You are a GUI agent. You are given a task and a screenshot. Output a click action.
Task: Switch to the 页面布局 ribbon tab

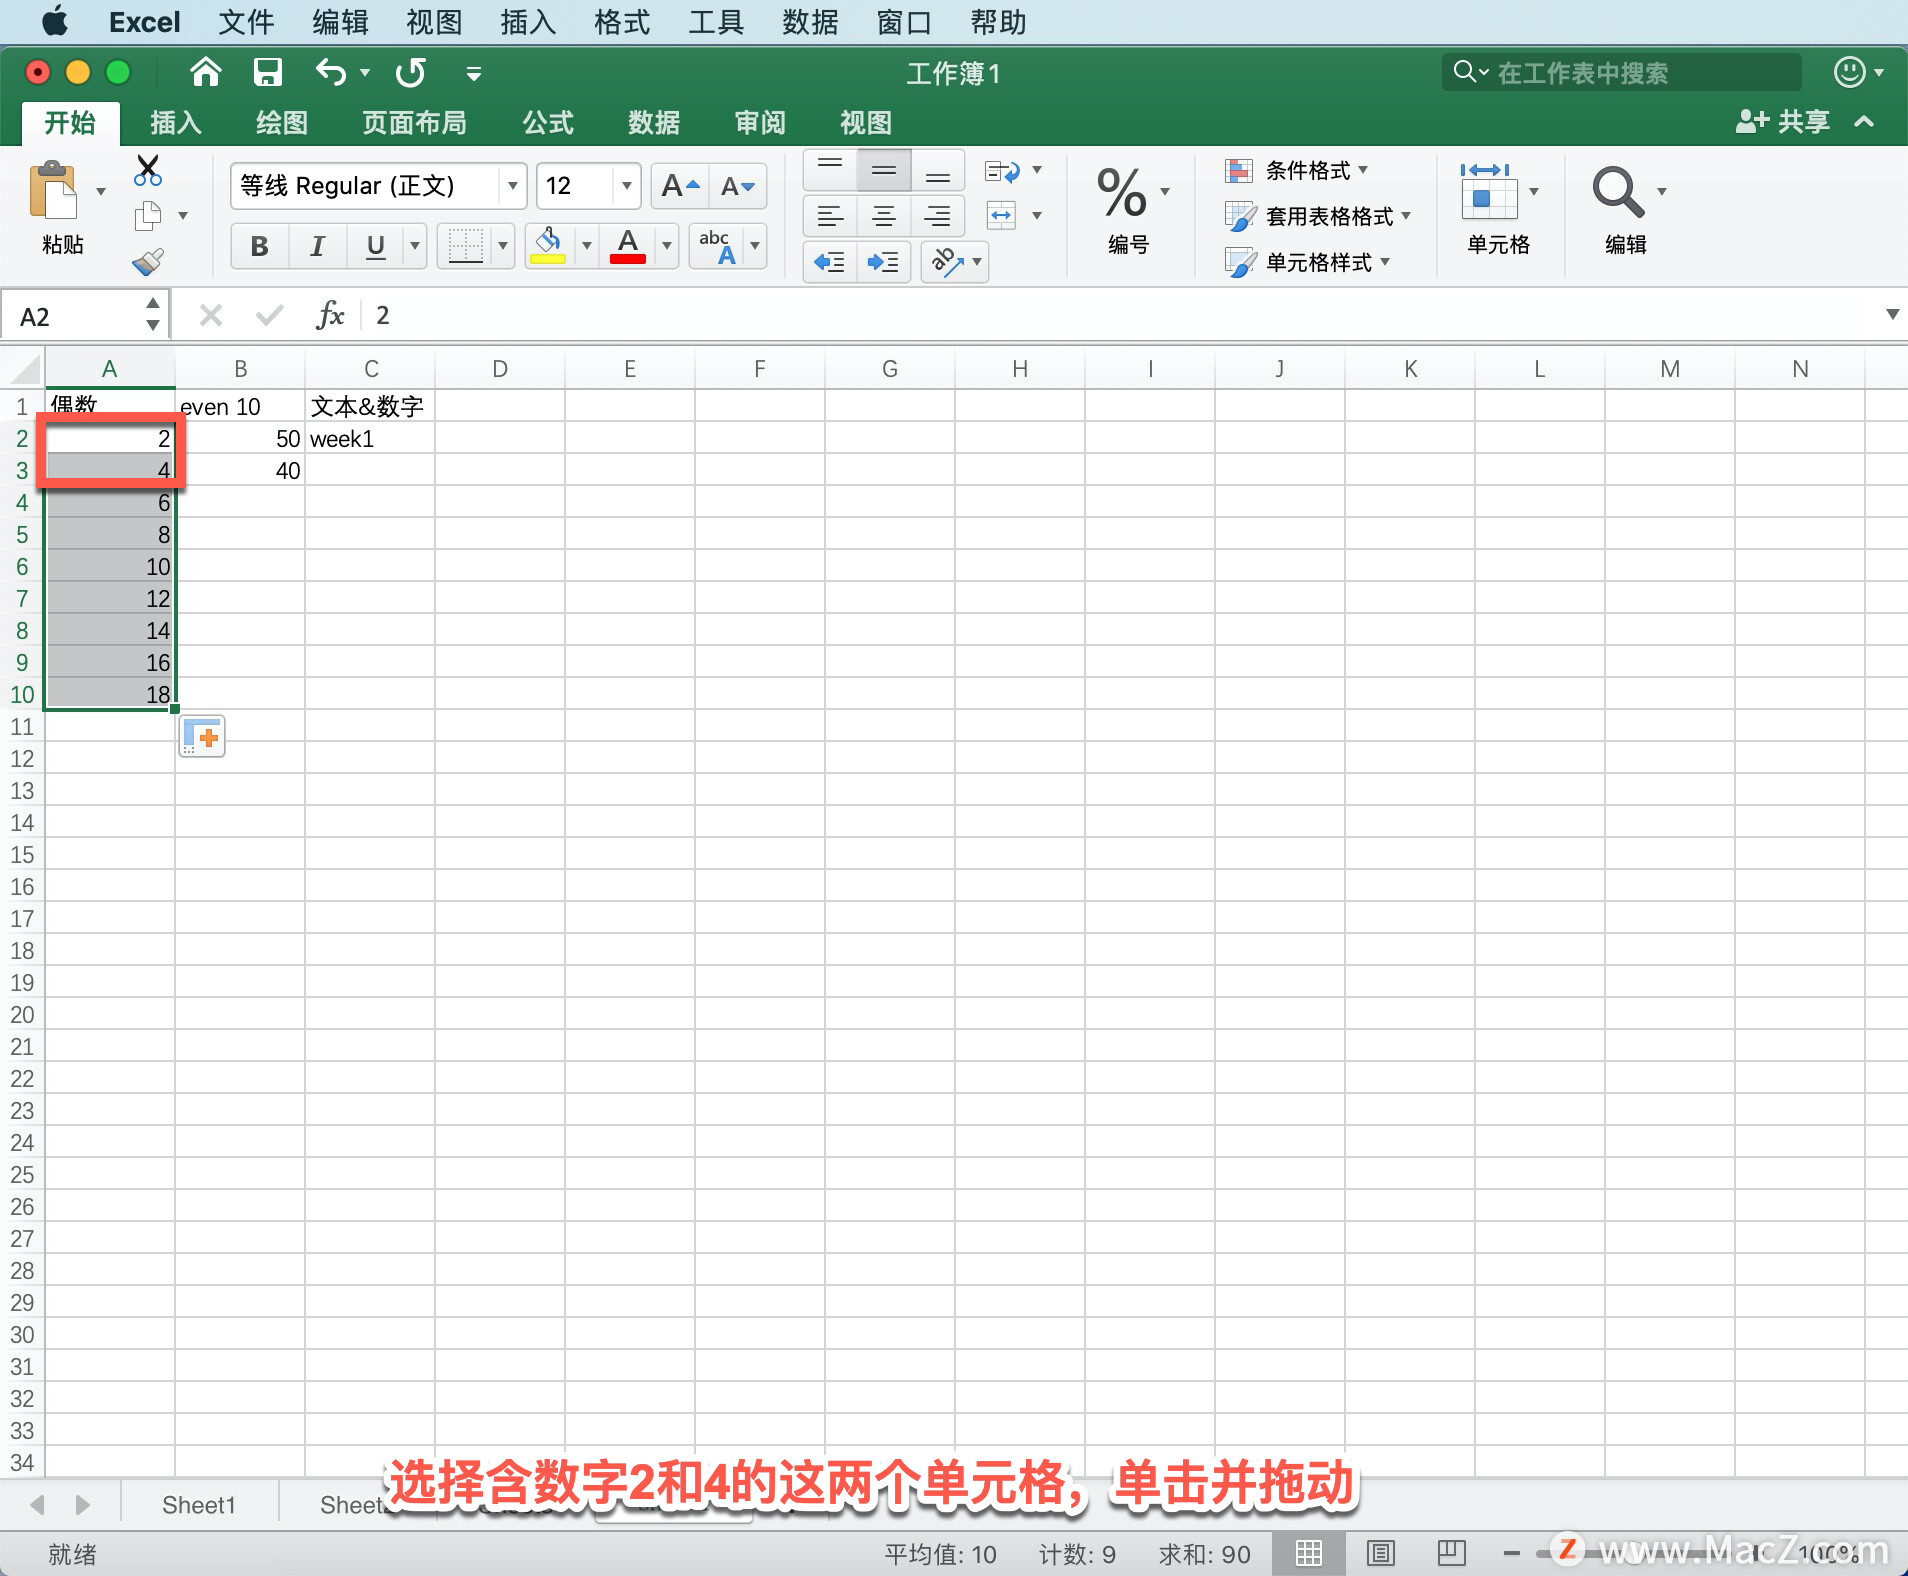[414, 122]
